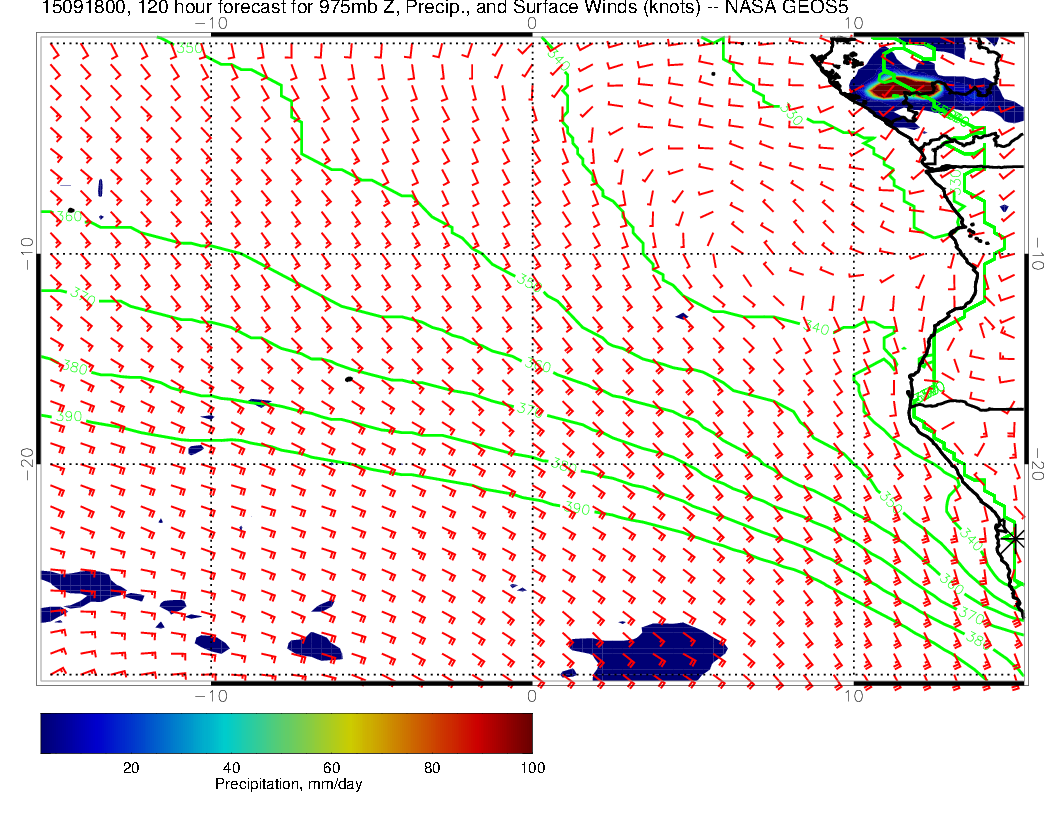Click the island dot beside the left-edge 360 label

[x=71, y=211]
